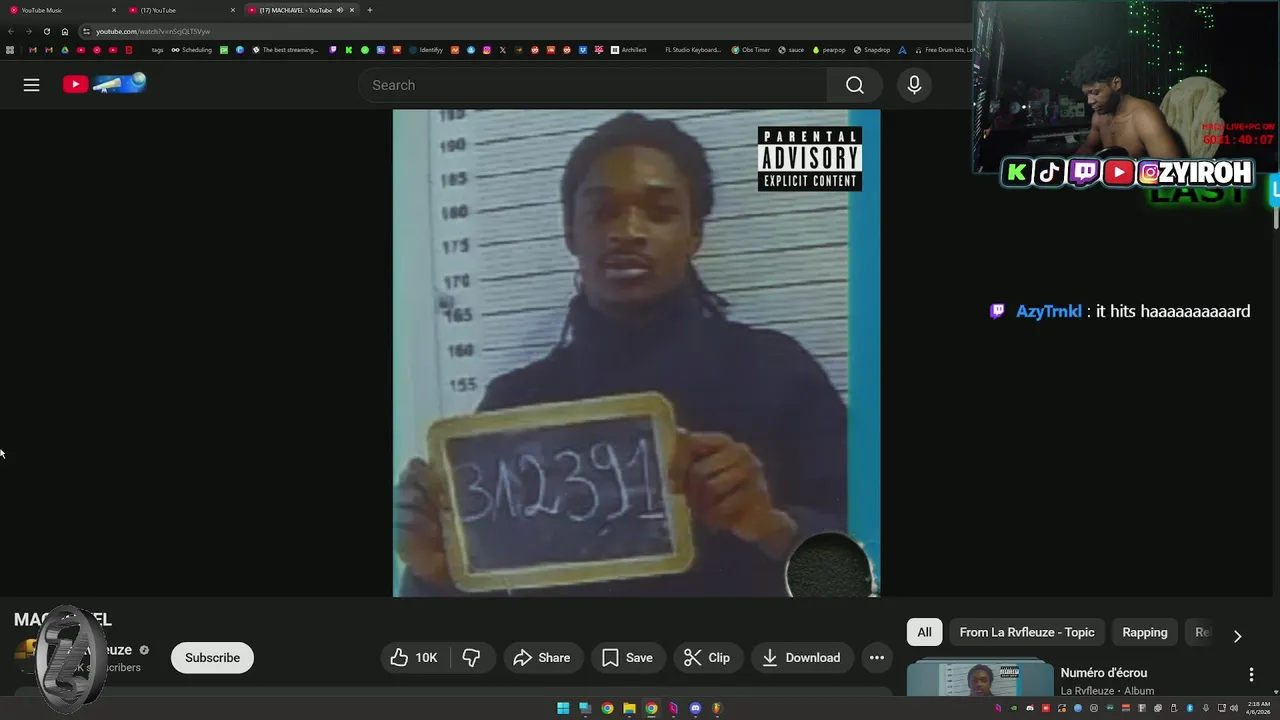Open the Kick bookmark icon

pos(348,50)
